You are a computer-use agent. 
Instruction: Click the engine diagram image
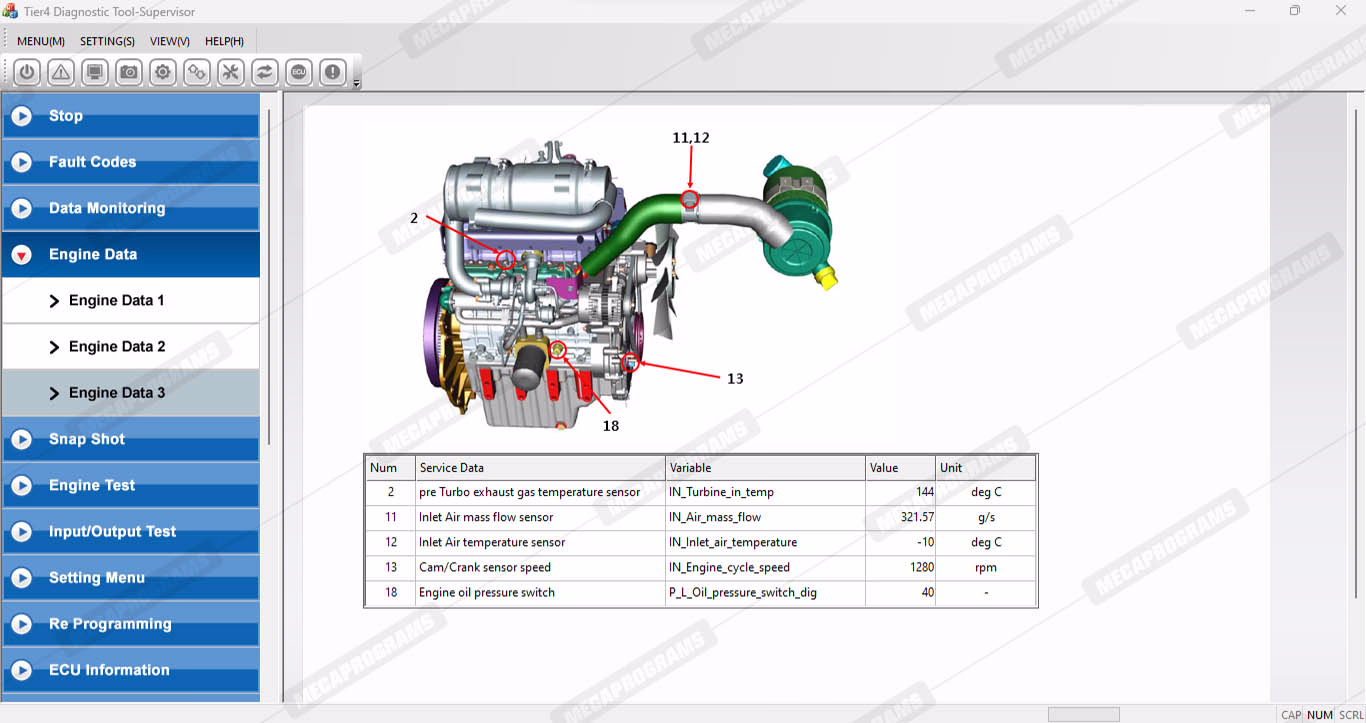(632, 285)
